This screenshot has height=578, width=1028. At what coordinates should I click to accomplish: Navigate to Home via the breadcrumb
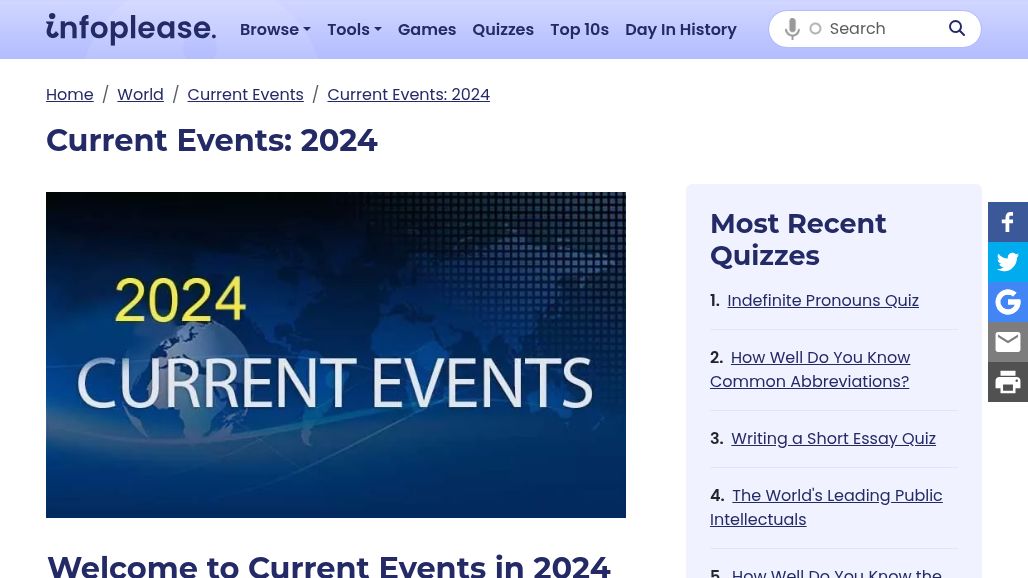click(70, 94)
